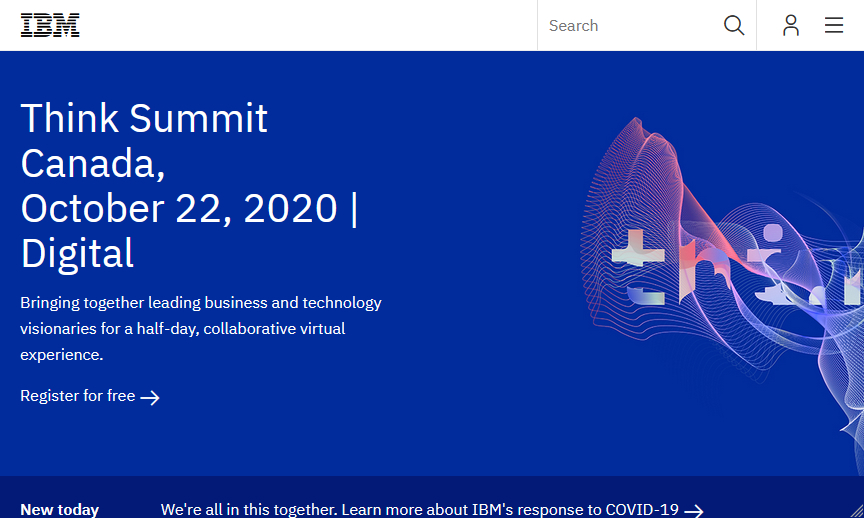Click the 'New today' label
This screenshot has height=518, width=864.
click(60, 510)
